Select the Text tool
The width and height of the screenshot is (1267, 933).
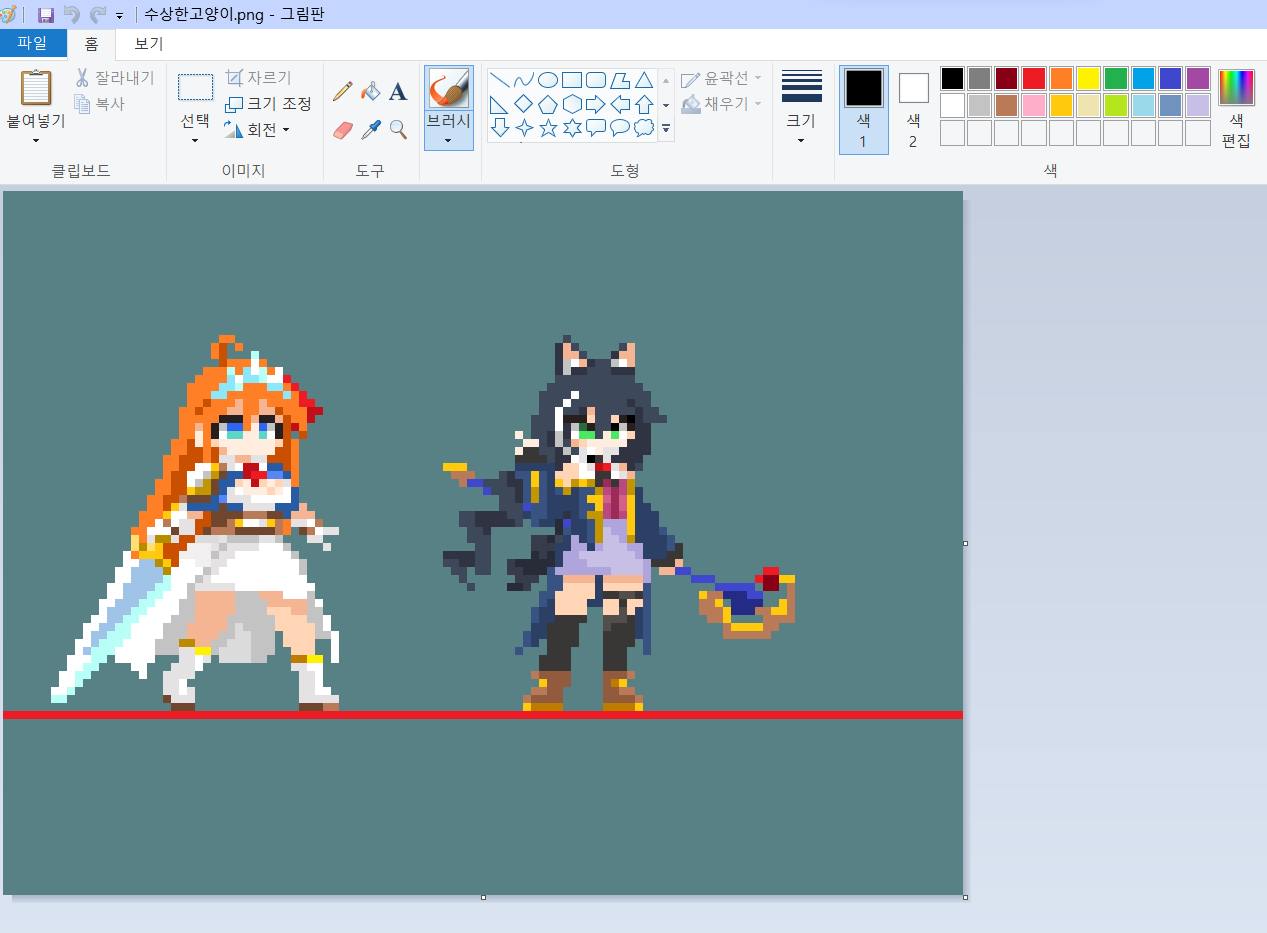[x=398, y=92]
